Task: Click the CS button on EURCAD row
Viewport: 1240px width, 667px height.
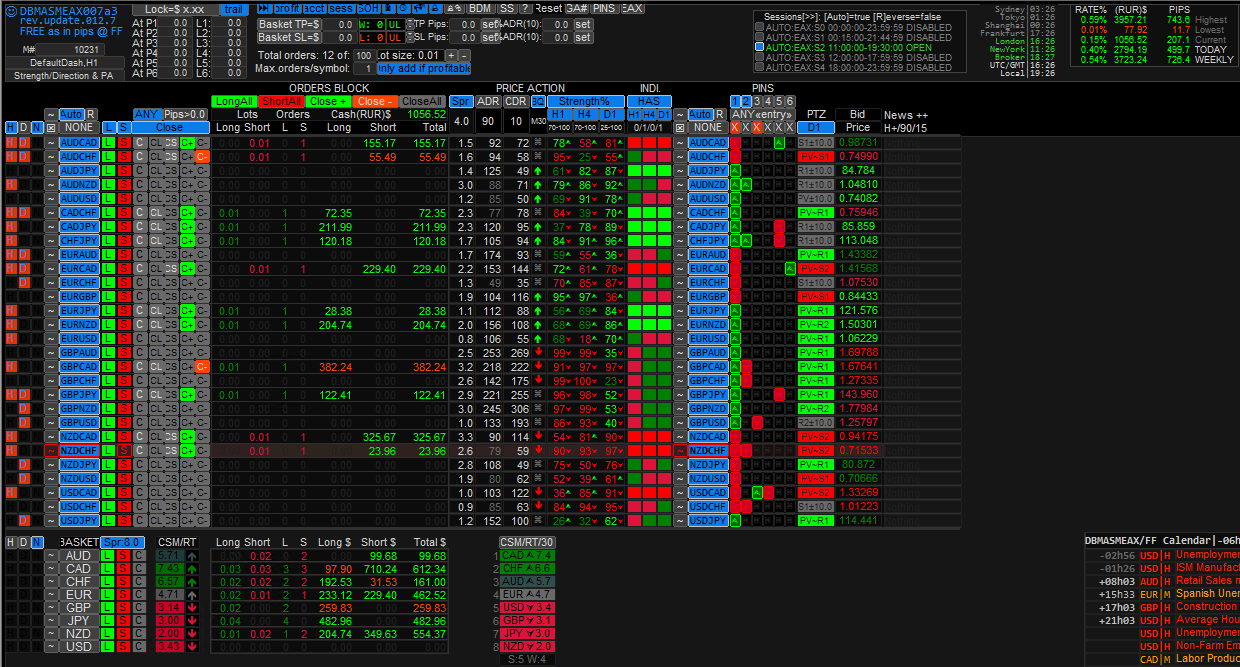Action: (171, 268)
